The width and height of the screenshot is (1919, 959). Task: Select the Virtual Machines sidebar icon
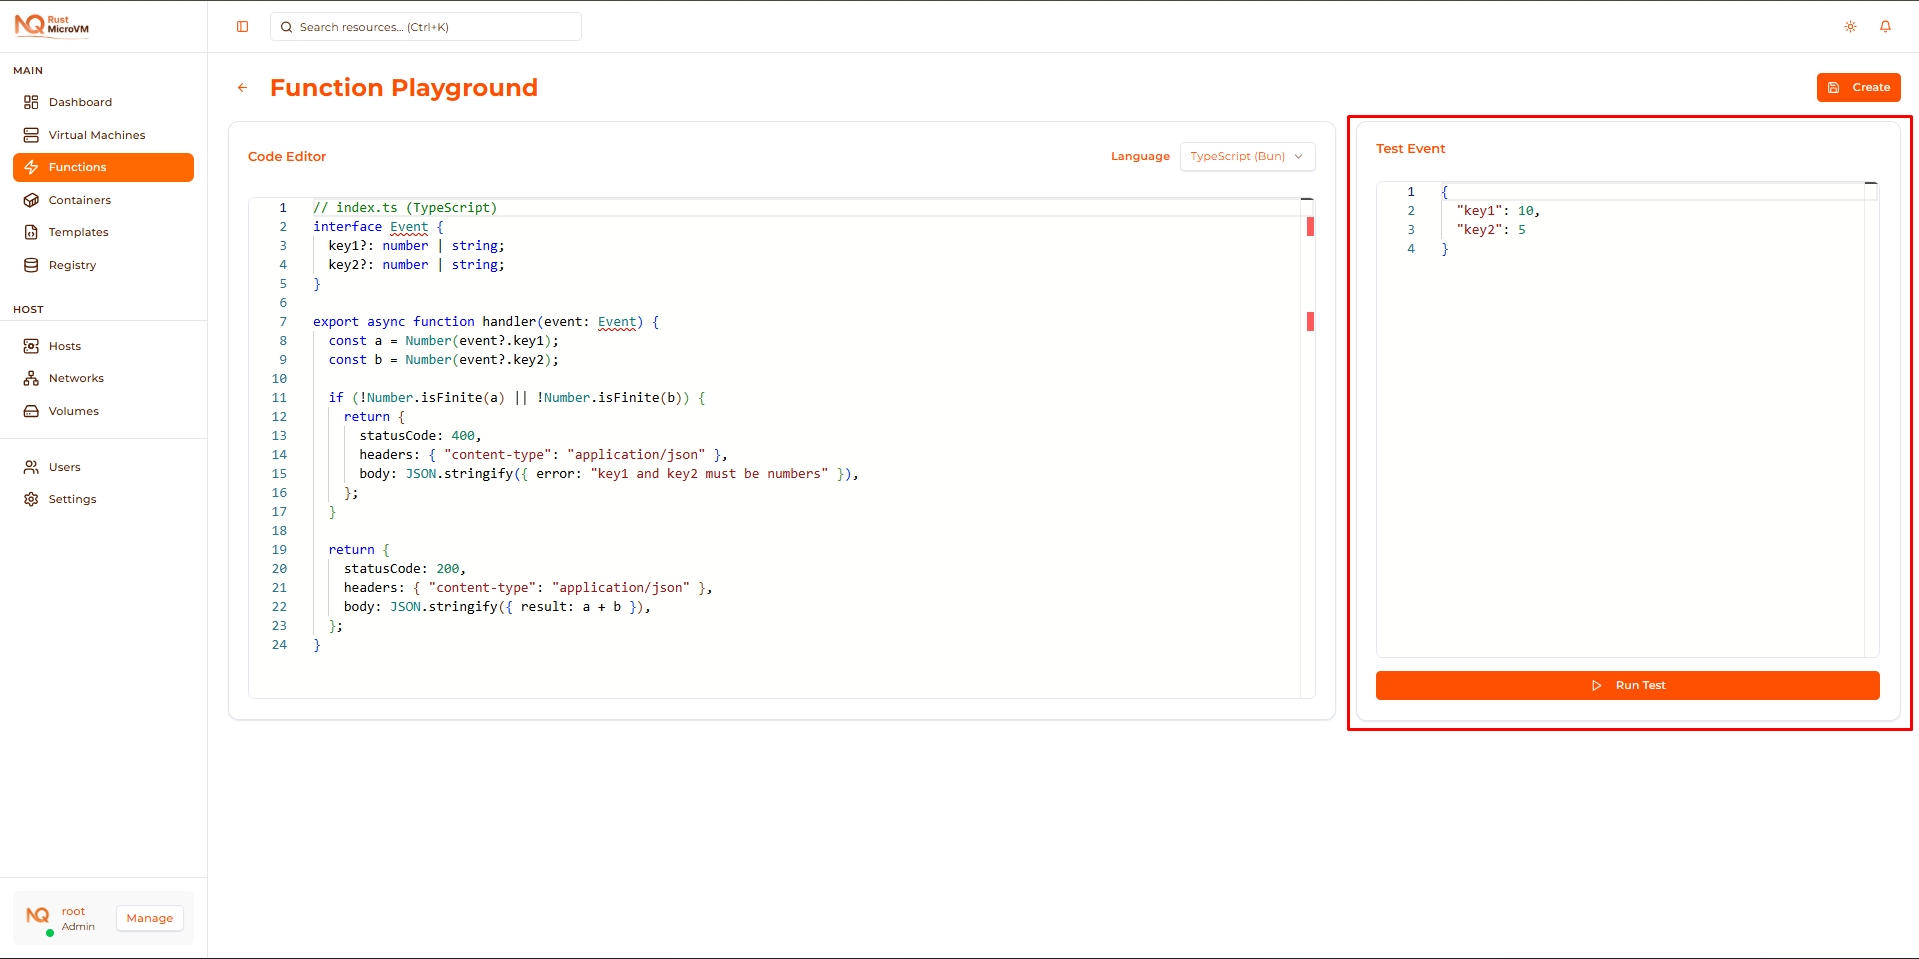(31, 134)
